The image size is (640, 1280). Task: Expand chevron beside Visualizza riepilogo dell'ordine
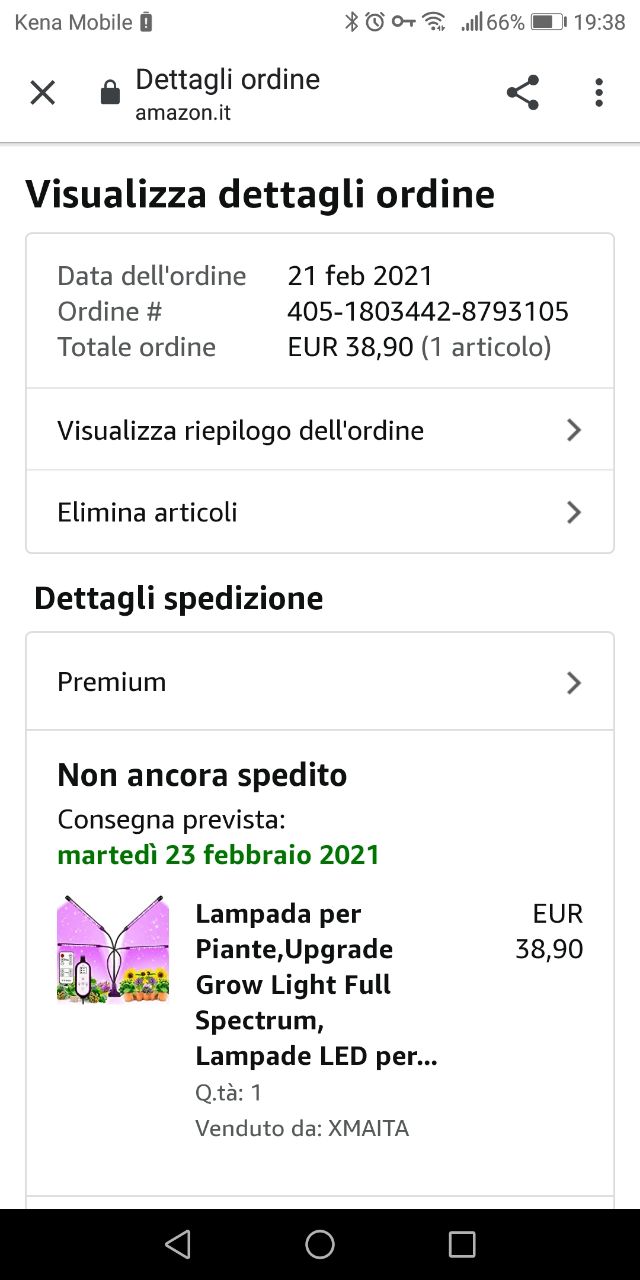(x=574, y=430)
